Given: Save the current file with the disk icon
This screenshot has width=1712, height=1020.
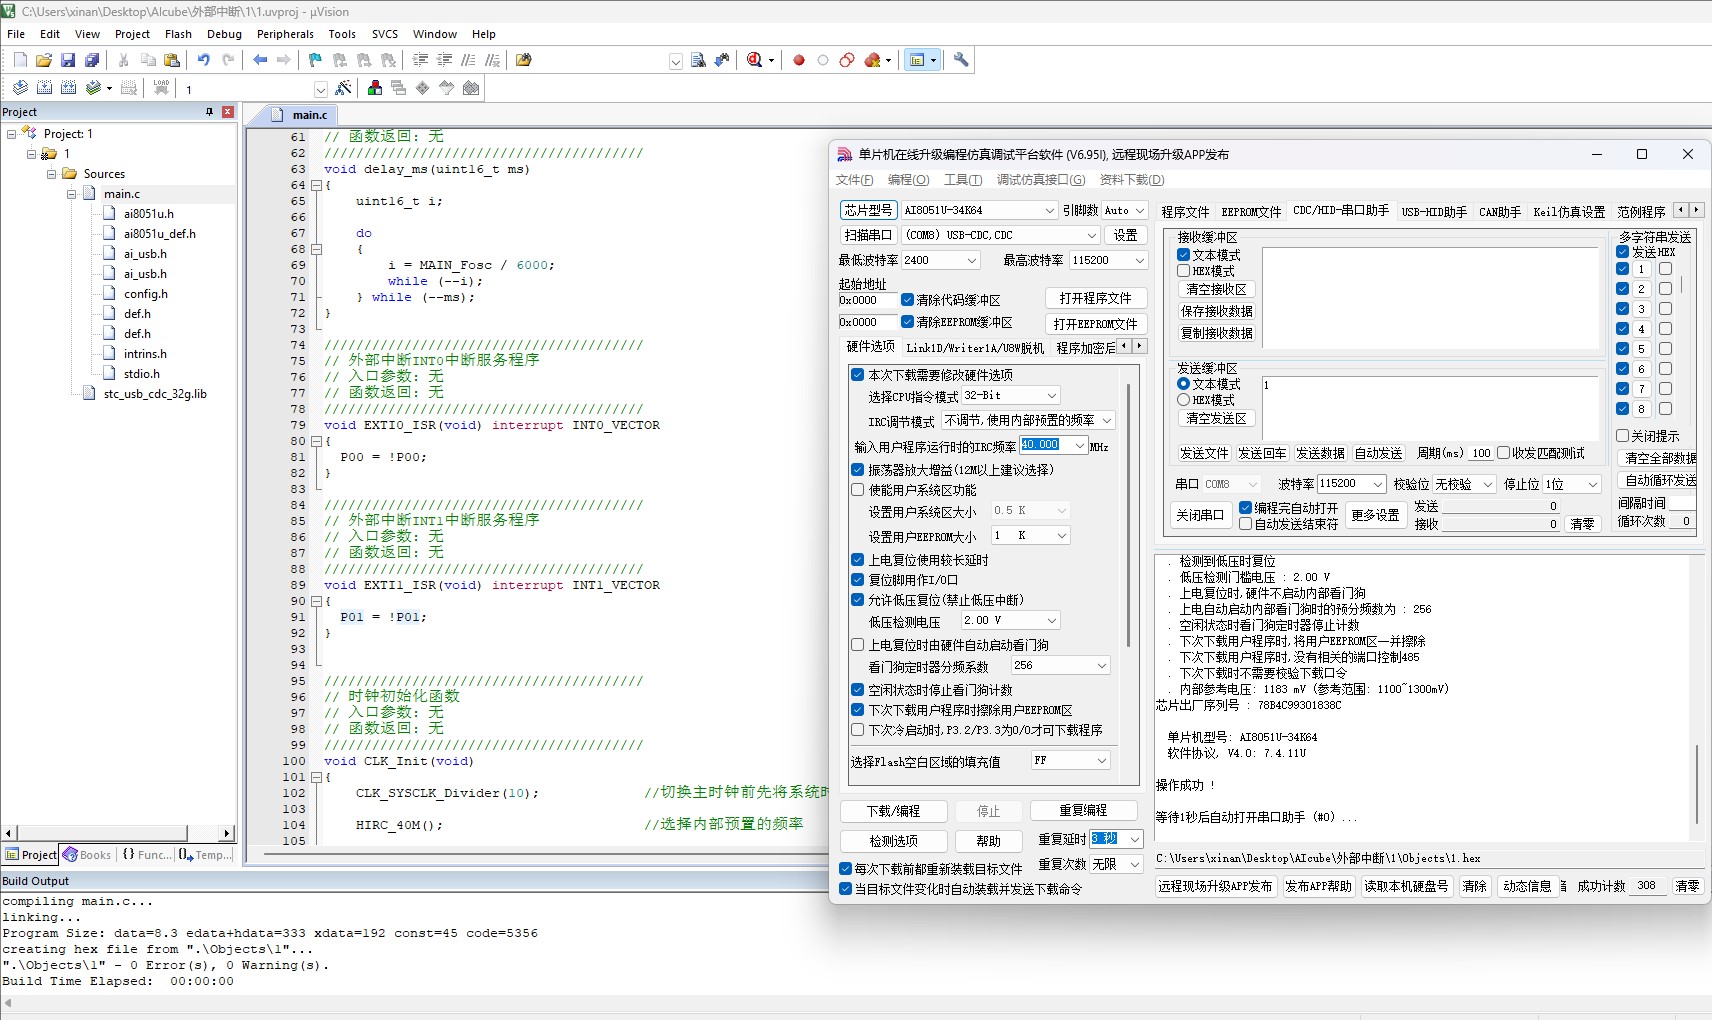Looking at the screenshot, I should click(68, 60).
